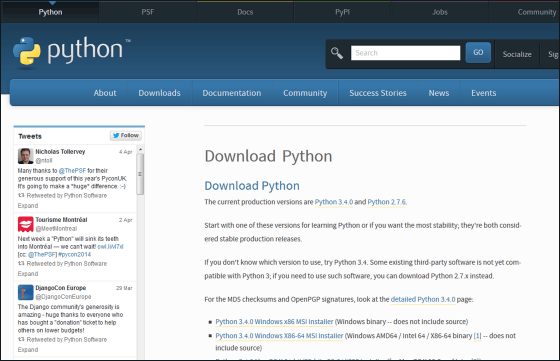Expand the DjangoCon Europe tweet
The height and width of the screenshot is (361, 560).
[28, 350]
